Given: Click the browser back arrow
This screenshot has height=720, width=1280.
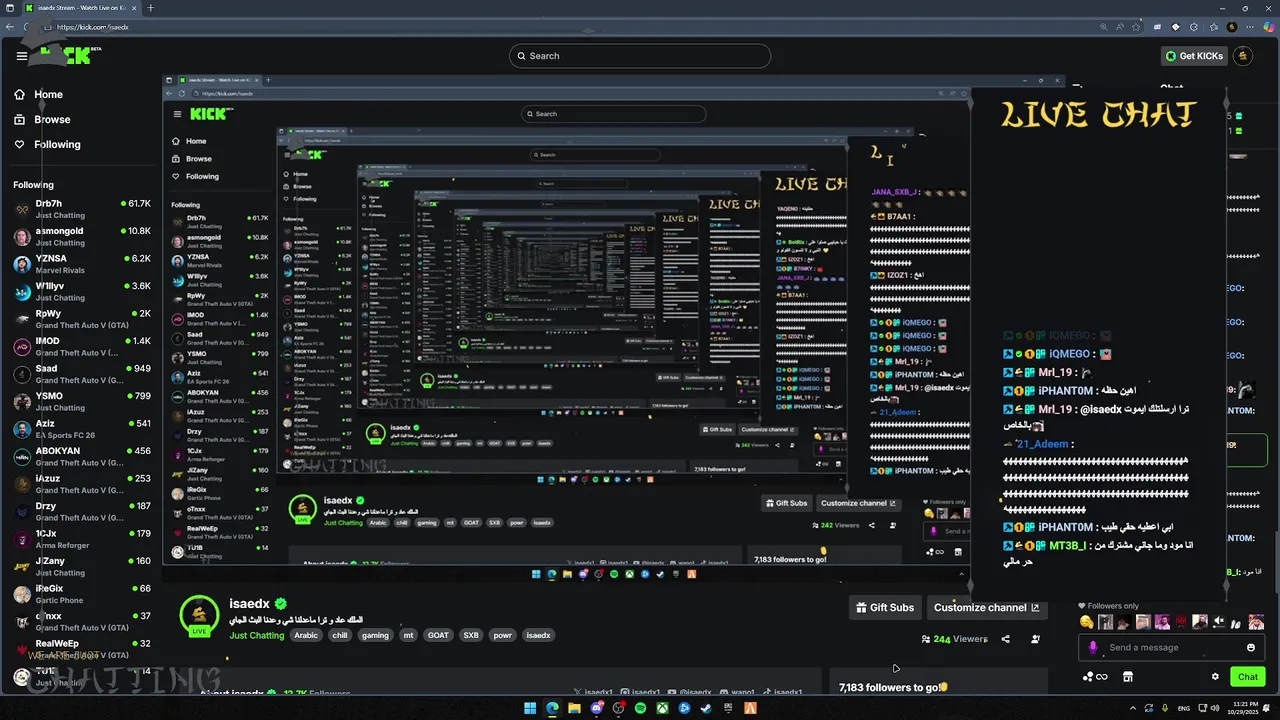Looking at the screenshot, I should pyautogui.click(x=11, y=27).
